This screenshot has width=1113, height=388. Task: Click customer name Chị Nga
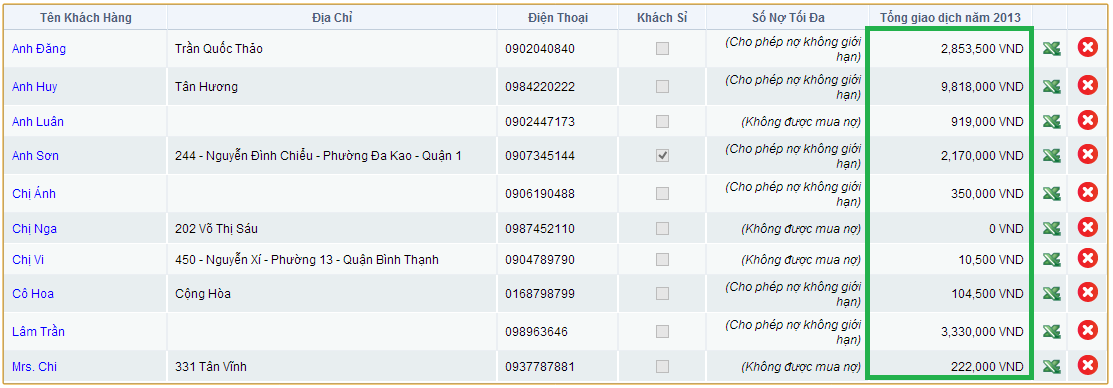pos(34,228)
